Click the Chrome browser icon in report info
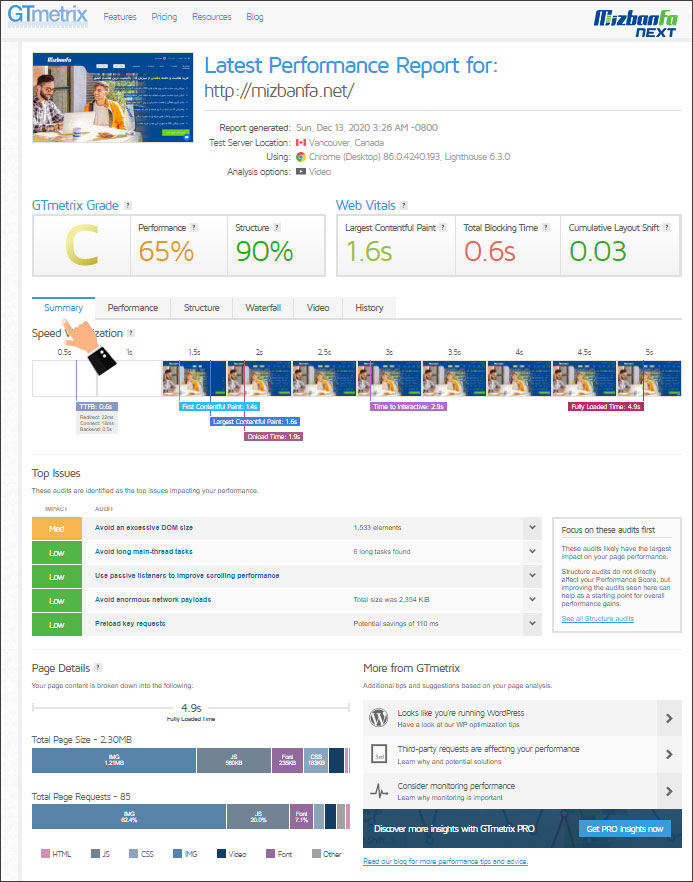Image resolution: width=693 pixels, height=882 pixels. (x=301, y=157)
